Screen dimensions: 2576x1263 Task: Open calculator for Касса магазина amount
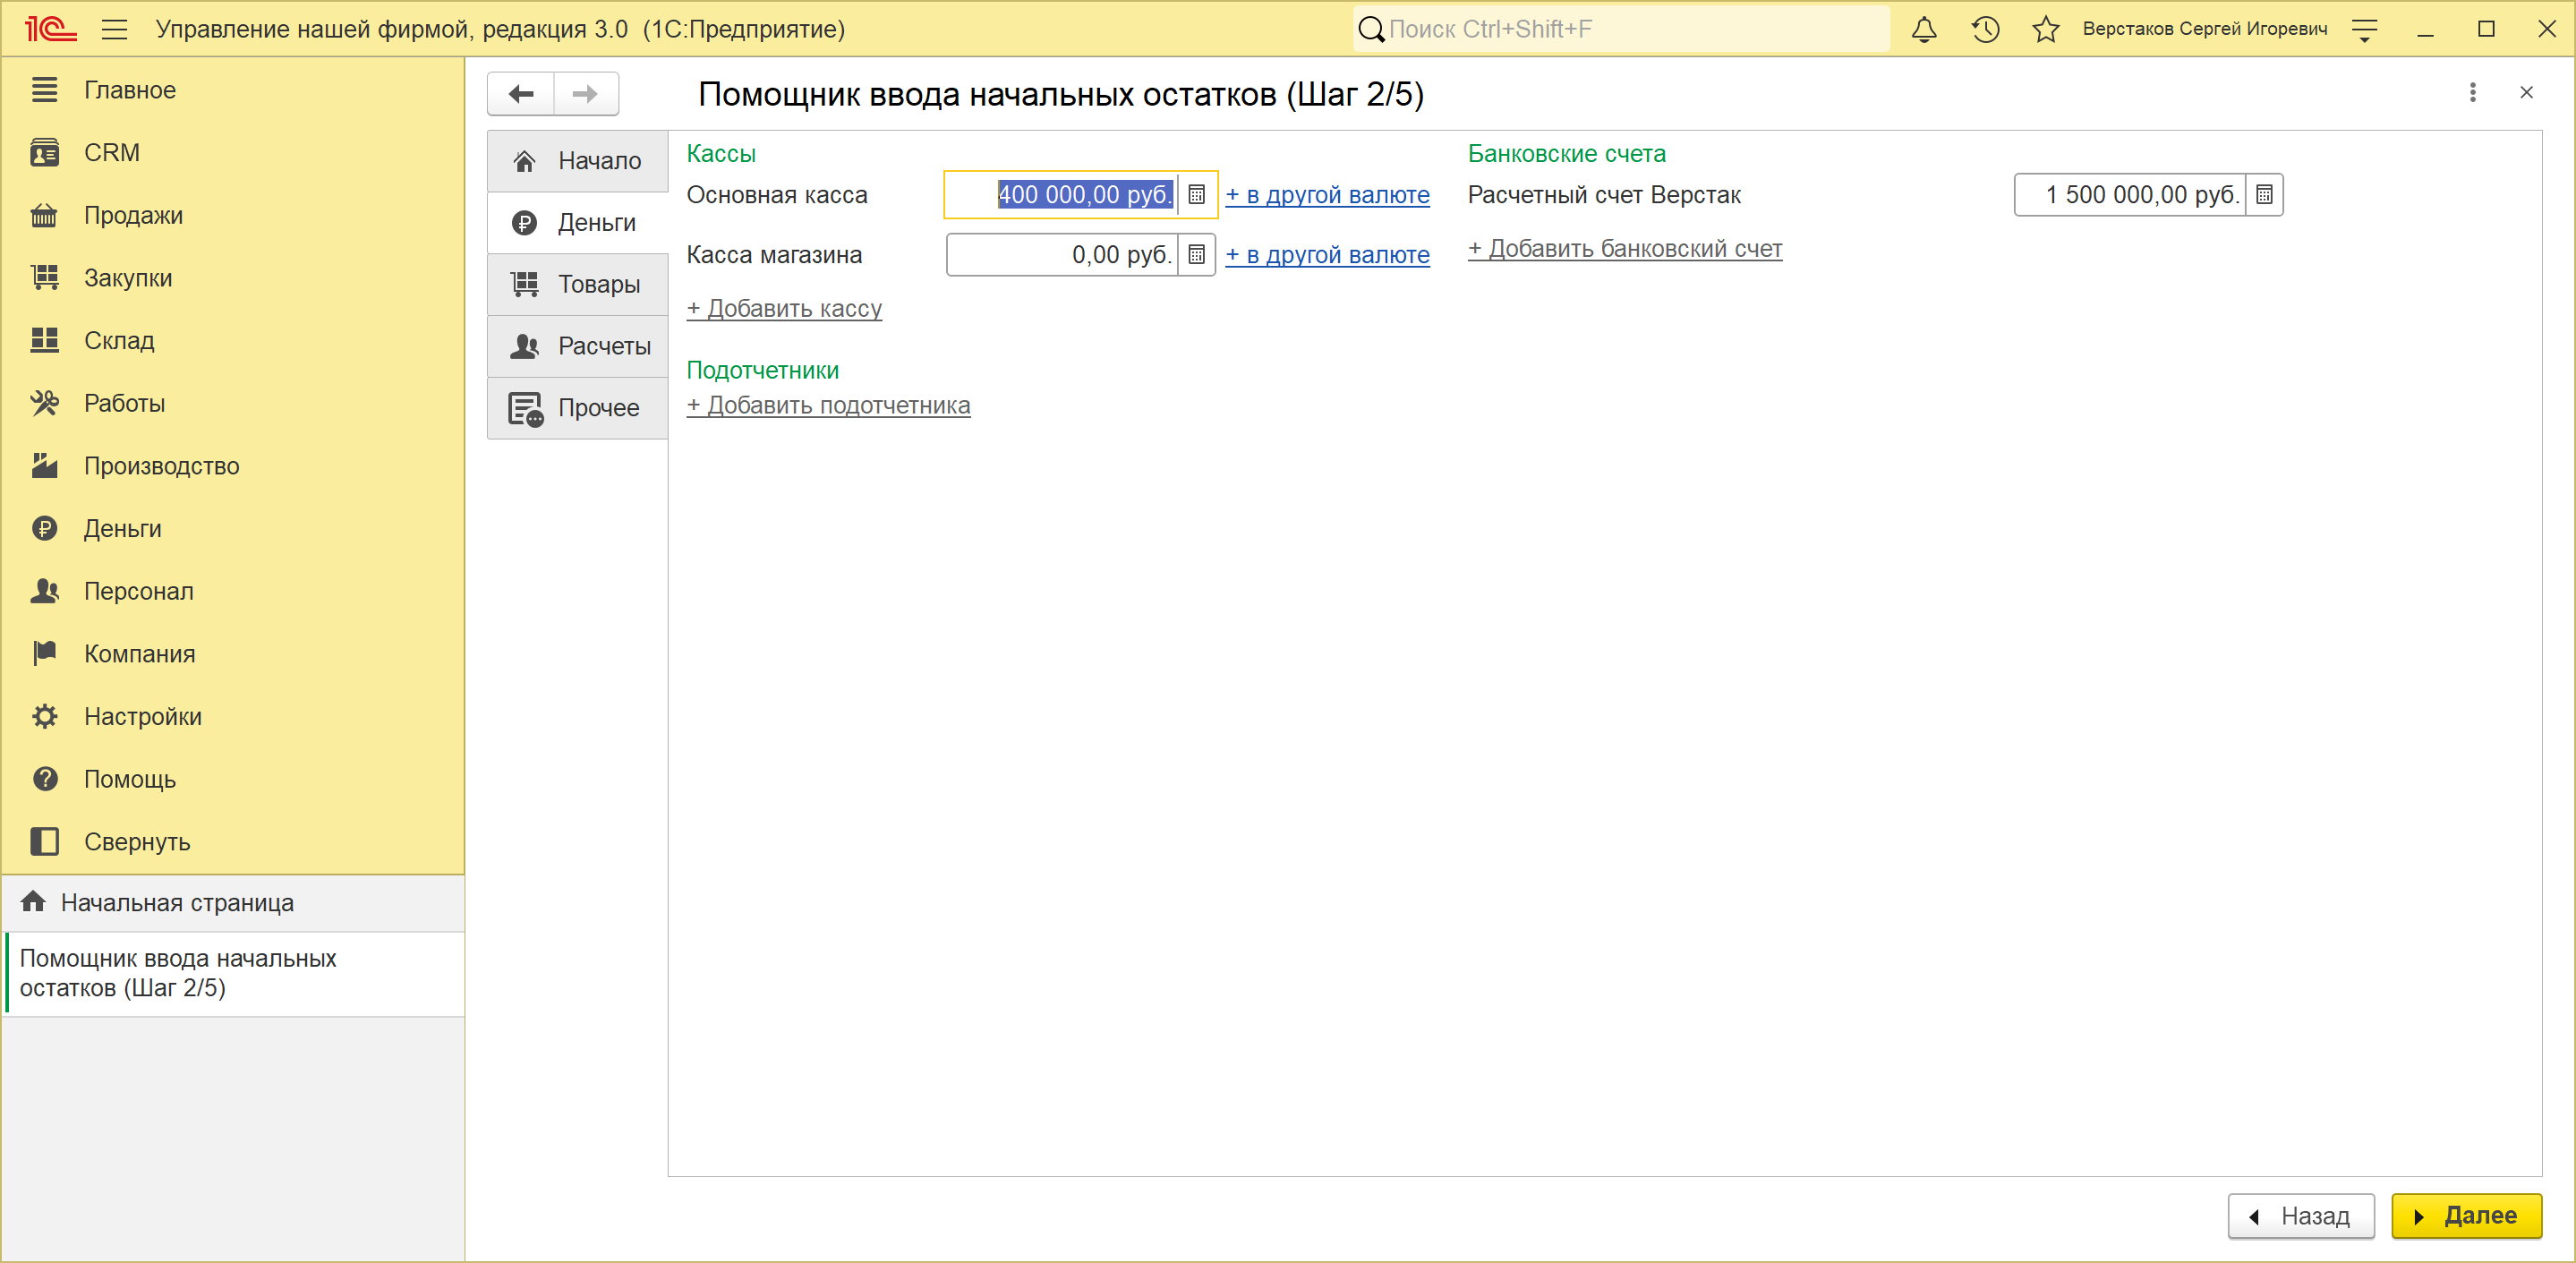(1196, 255)
